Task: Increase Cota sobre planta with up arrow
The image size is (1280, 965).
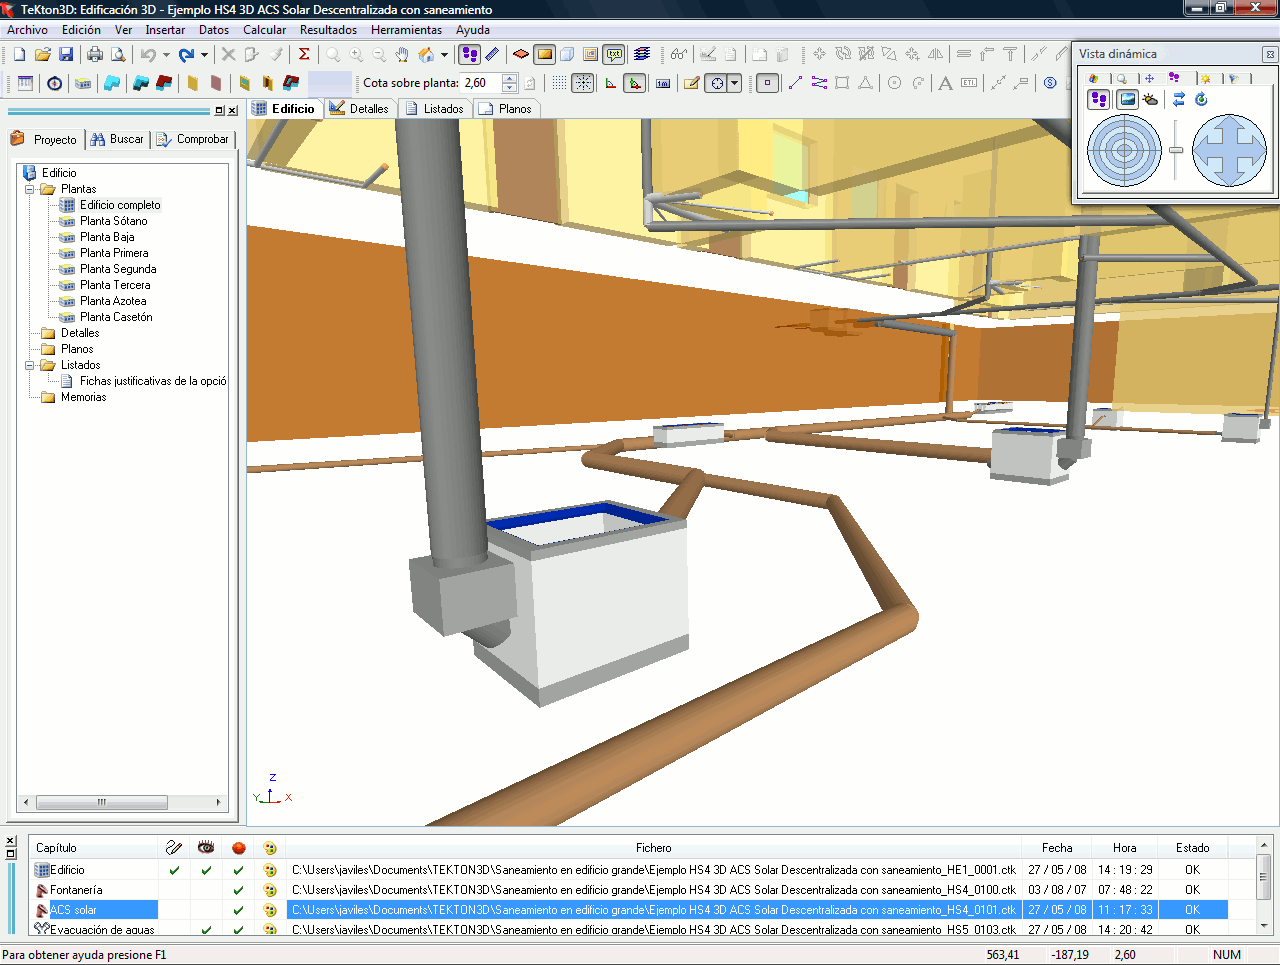Action: tap(510, 78)
